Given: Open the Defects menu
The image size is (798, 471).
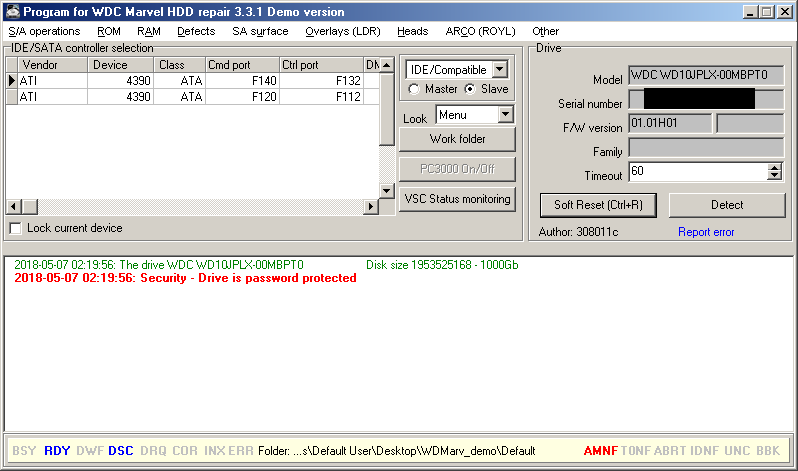Looking at the screenshot, I should coord(196,32).
